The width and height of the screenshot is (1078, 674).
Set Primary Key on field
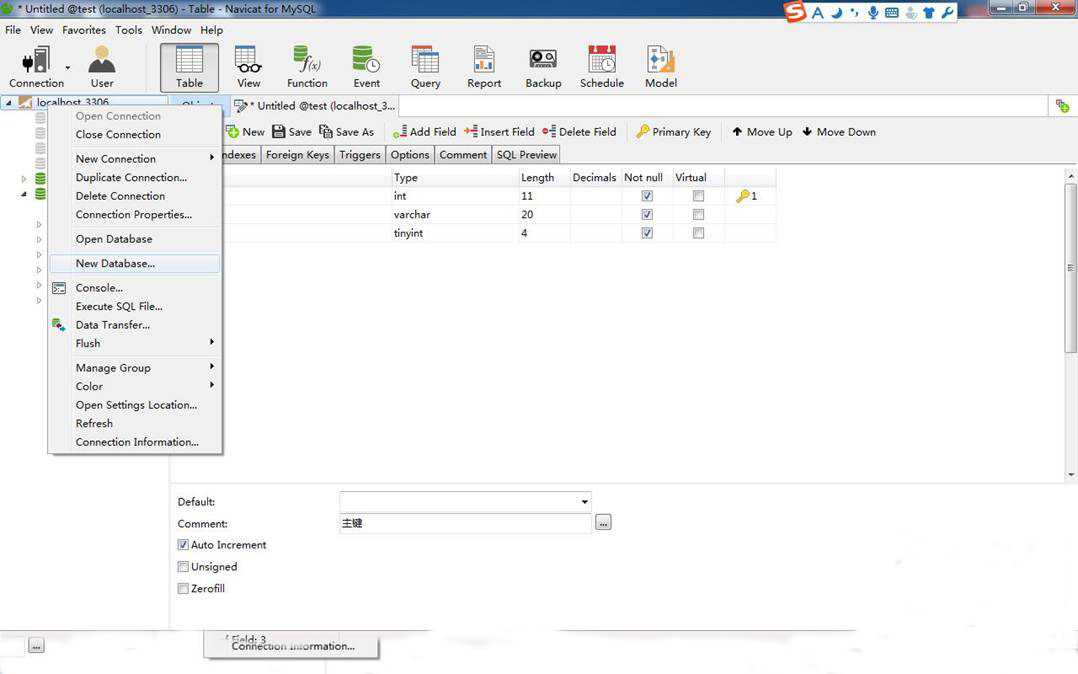tap(674, 131)
